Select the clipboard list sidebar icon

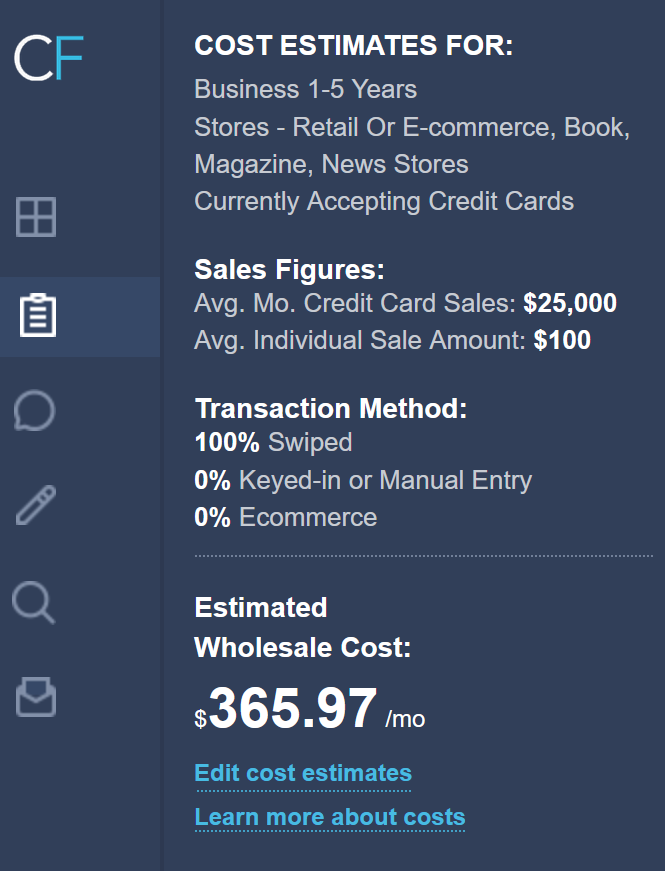coord(38,316)
